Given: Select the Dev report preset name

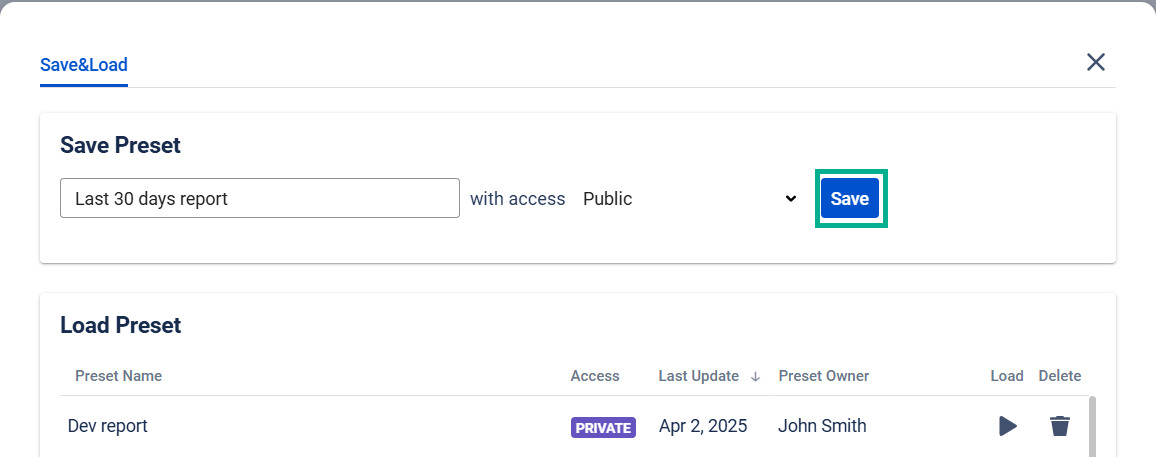Looking at the screenshot, I should pyautogui.click(x=108, y=426).
